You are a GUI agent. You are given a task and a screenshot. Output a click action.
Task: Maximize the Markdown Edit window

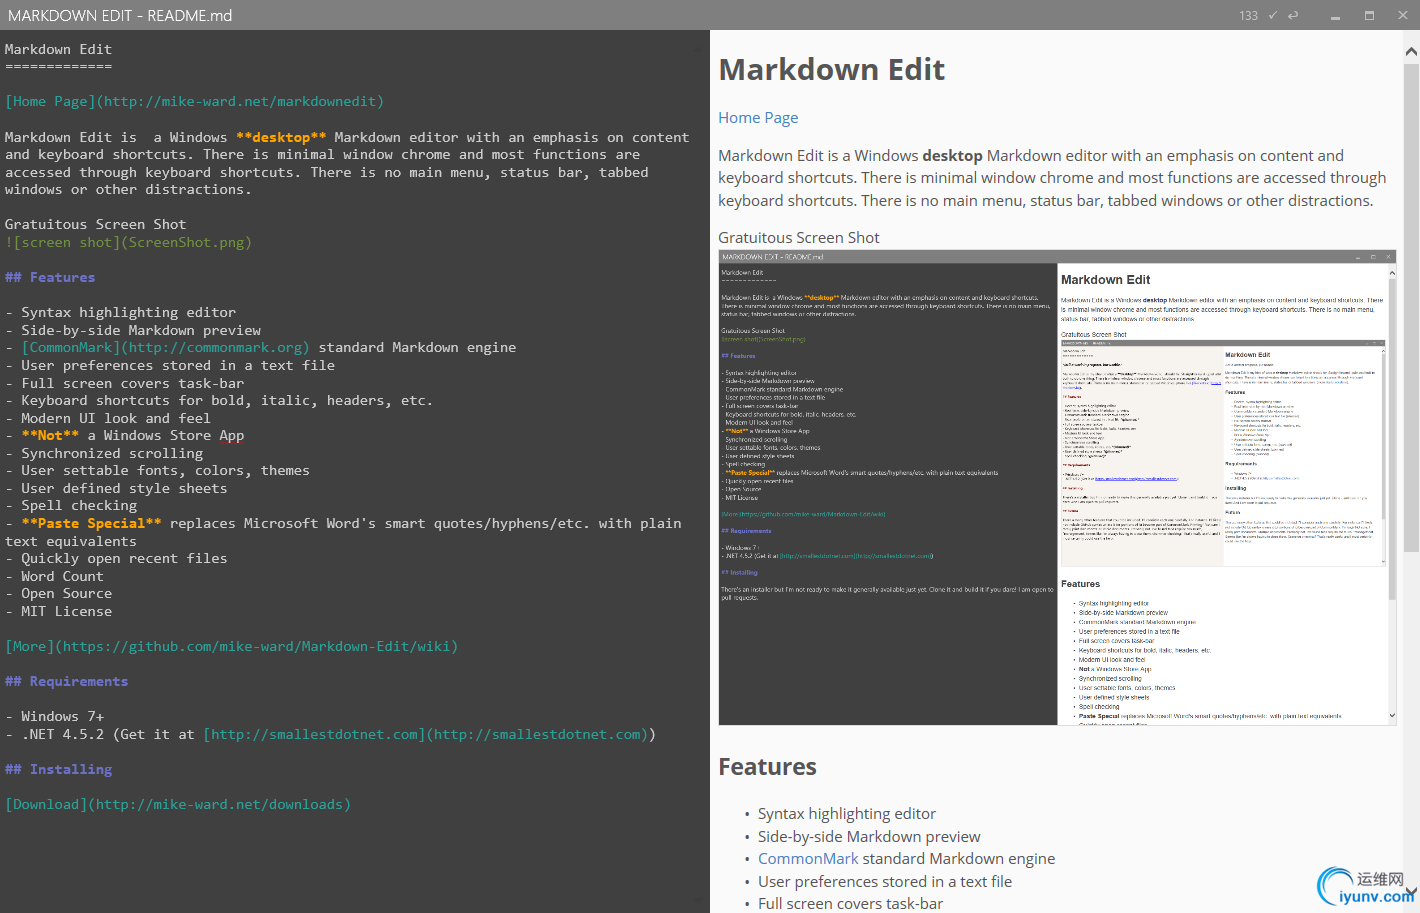pyautogui.click(x=1369, y=15)
